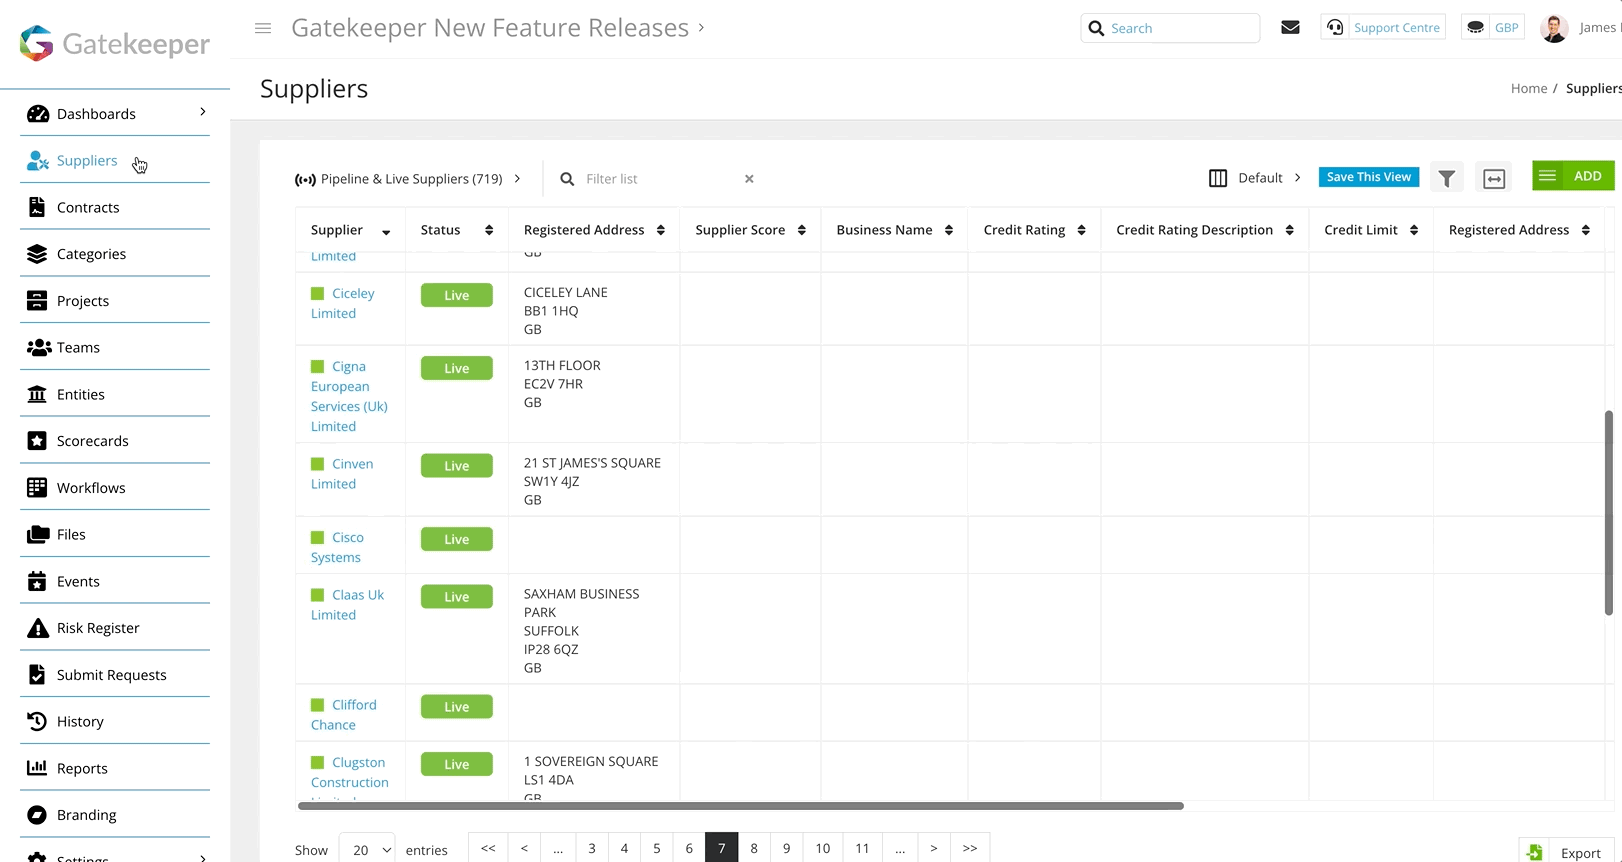Click the Teams sidebar icon
This screenshot has height=862, width=1622.
pyautogui.click(x=39, y=348)
